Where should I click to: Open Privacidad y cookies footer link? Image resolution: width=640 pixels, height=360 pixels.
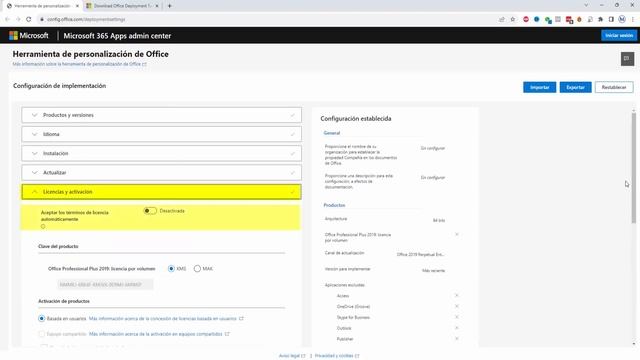coord(337,356)
